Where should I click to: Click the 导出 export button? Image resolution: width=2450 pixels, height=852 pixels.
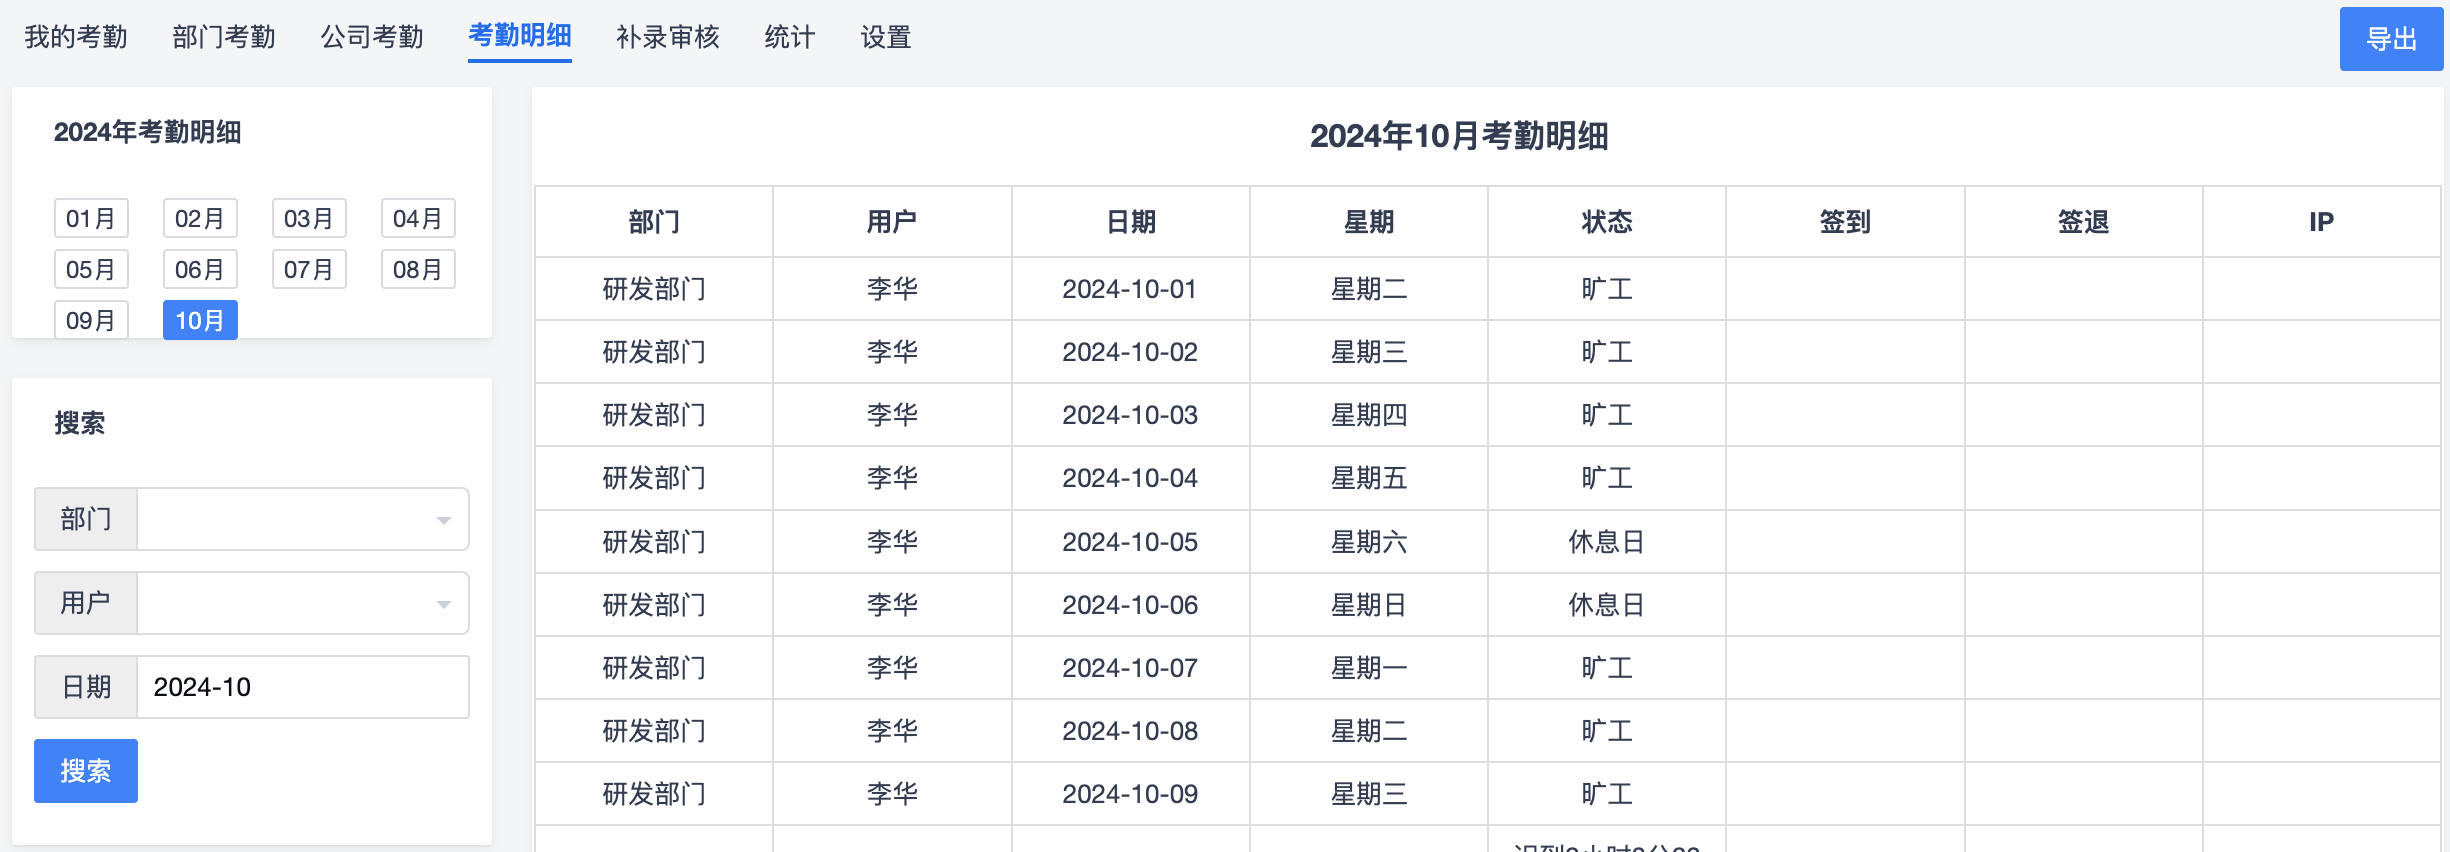[2391, 39]
